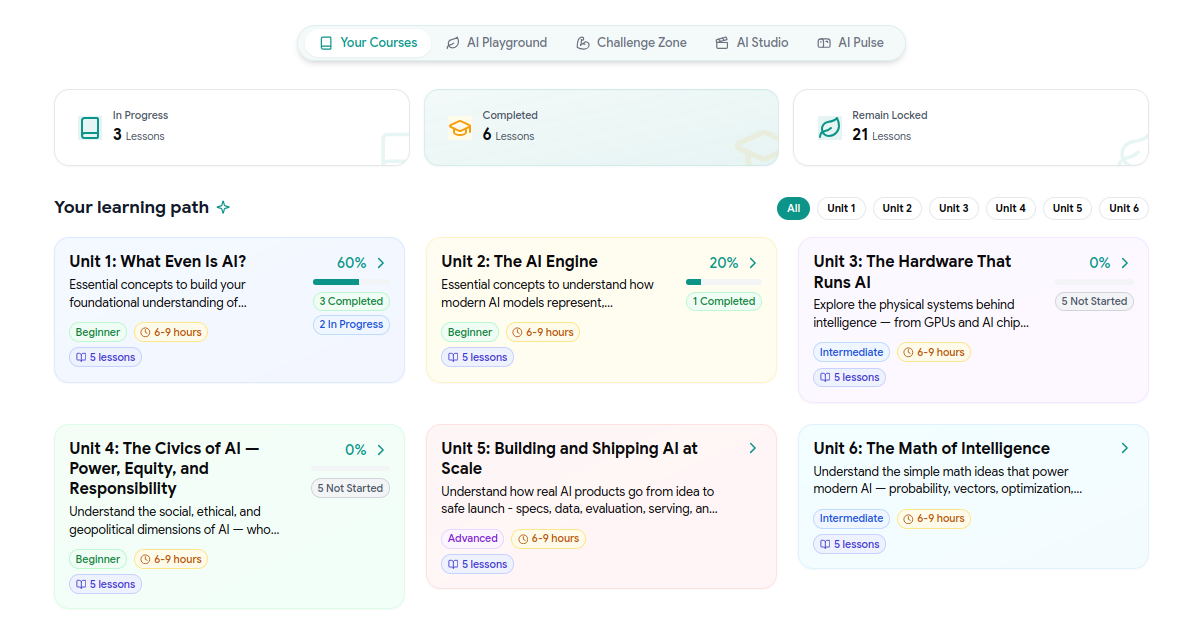Image resolution: width=1200 pixels, height=630 pixels.
Task: Click the In Progress book icon
Action: (x=90, y=128)
